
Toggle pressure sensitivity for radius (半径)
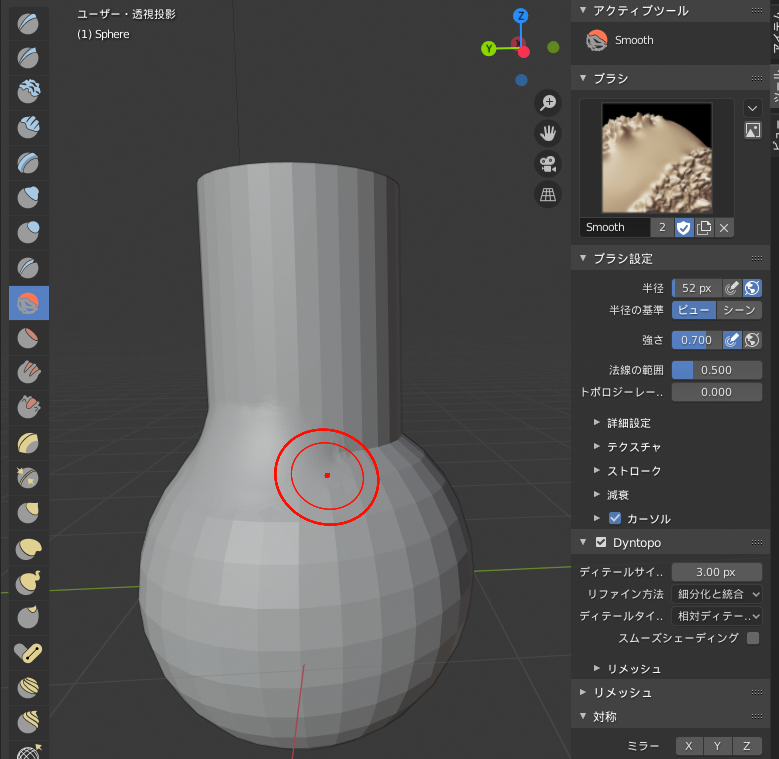tap(731, 288)
